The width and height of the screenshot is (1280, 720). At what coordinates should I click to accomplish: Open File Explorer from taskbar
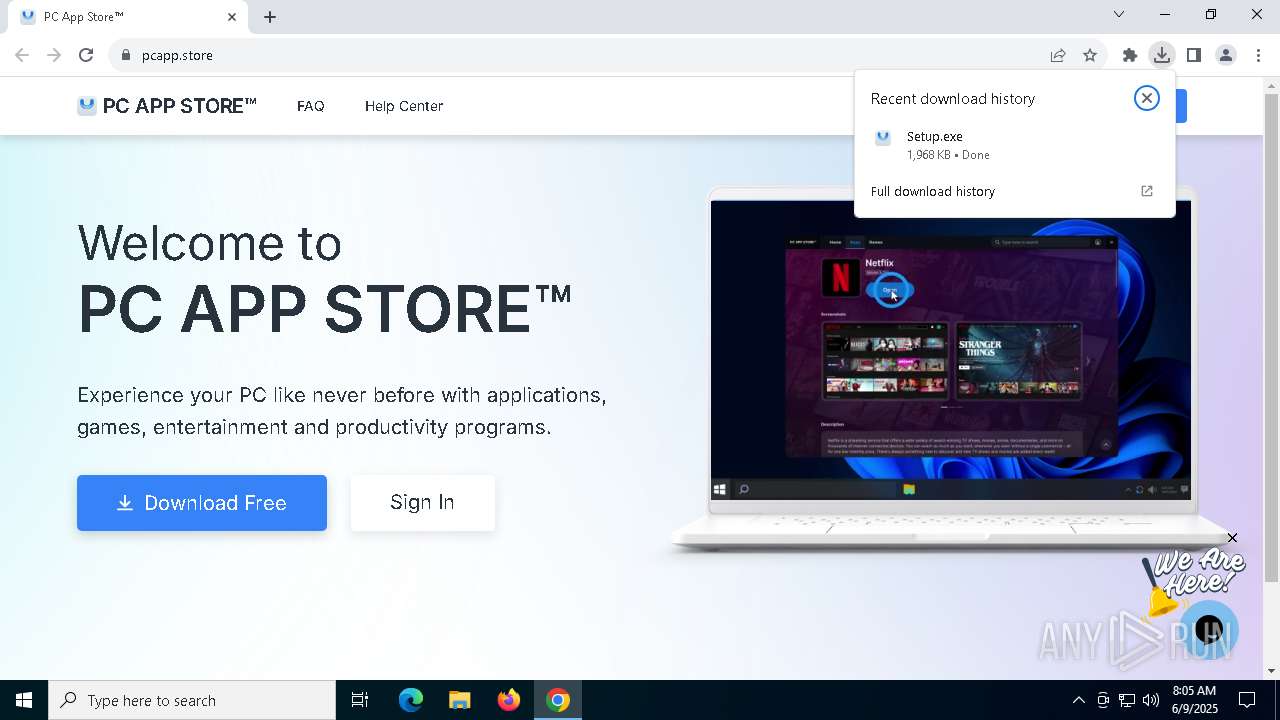pos(460,700)
